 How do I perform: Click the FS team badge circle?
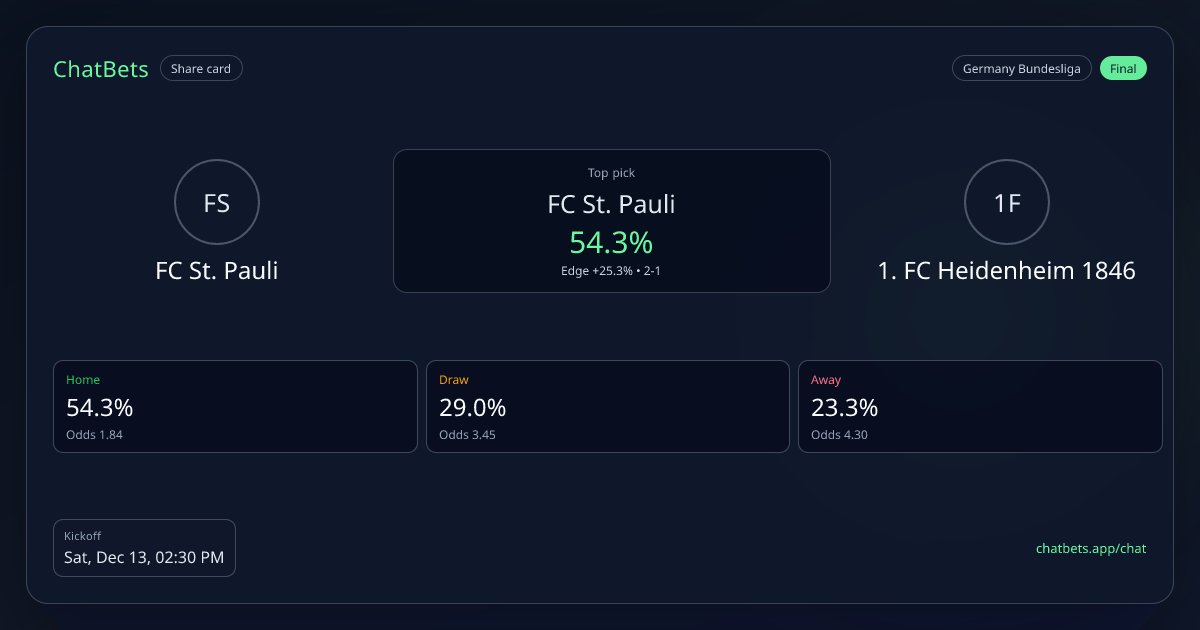(217, 203)
